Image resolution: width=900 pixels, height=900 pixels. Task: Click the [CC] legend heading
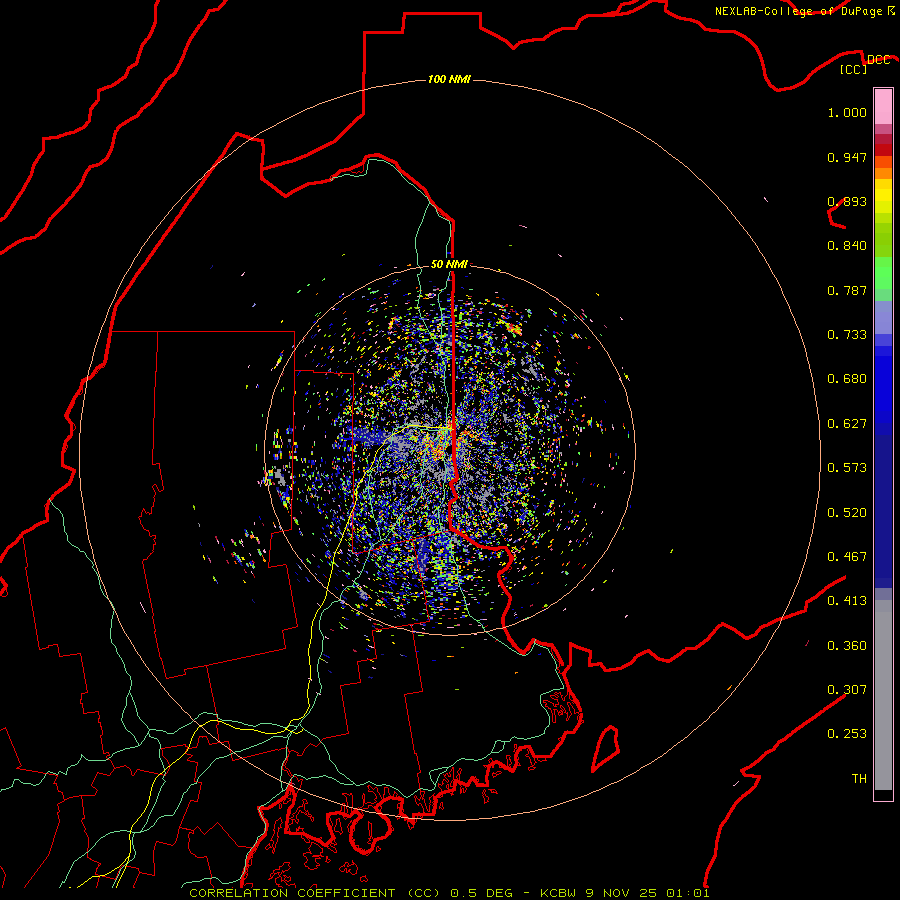[854, 69]
